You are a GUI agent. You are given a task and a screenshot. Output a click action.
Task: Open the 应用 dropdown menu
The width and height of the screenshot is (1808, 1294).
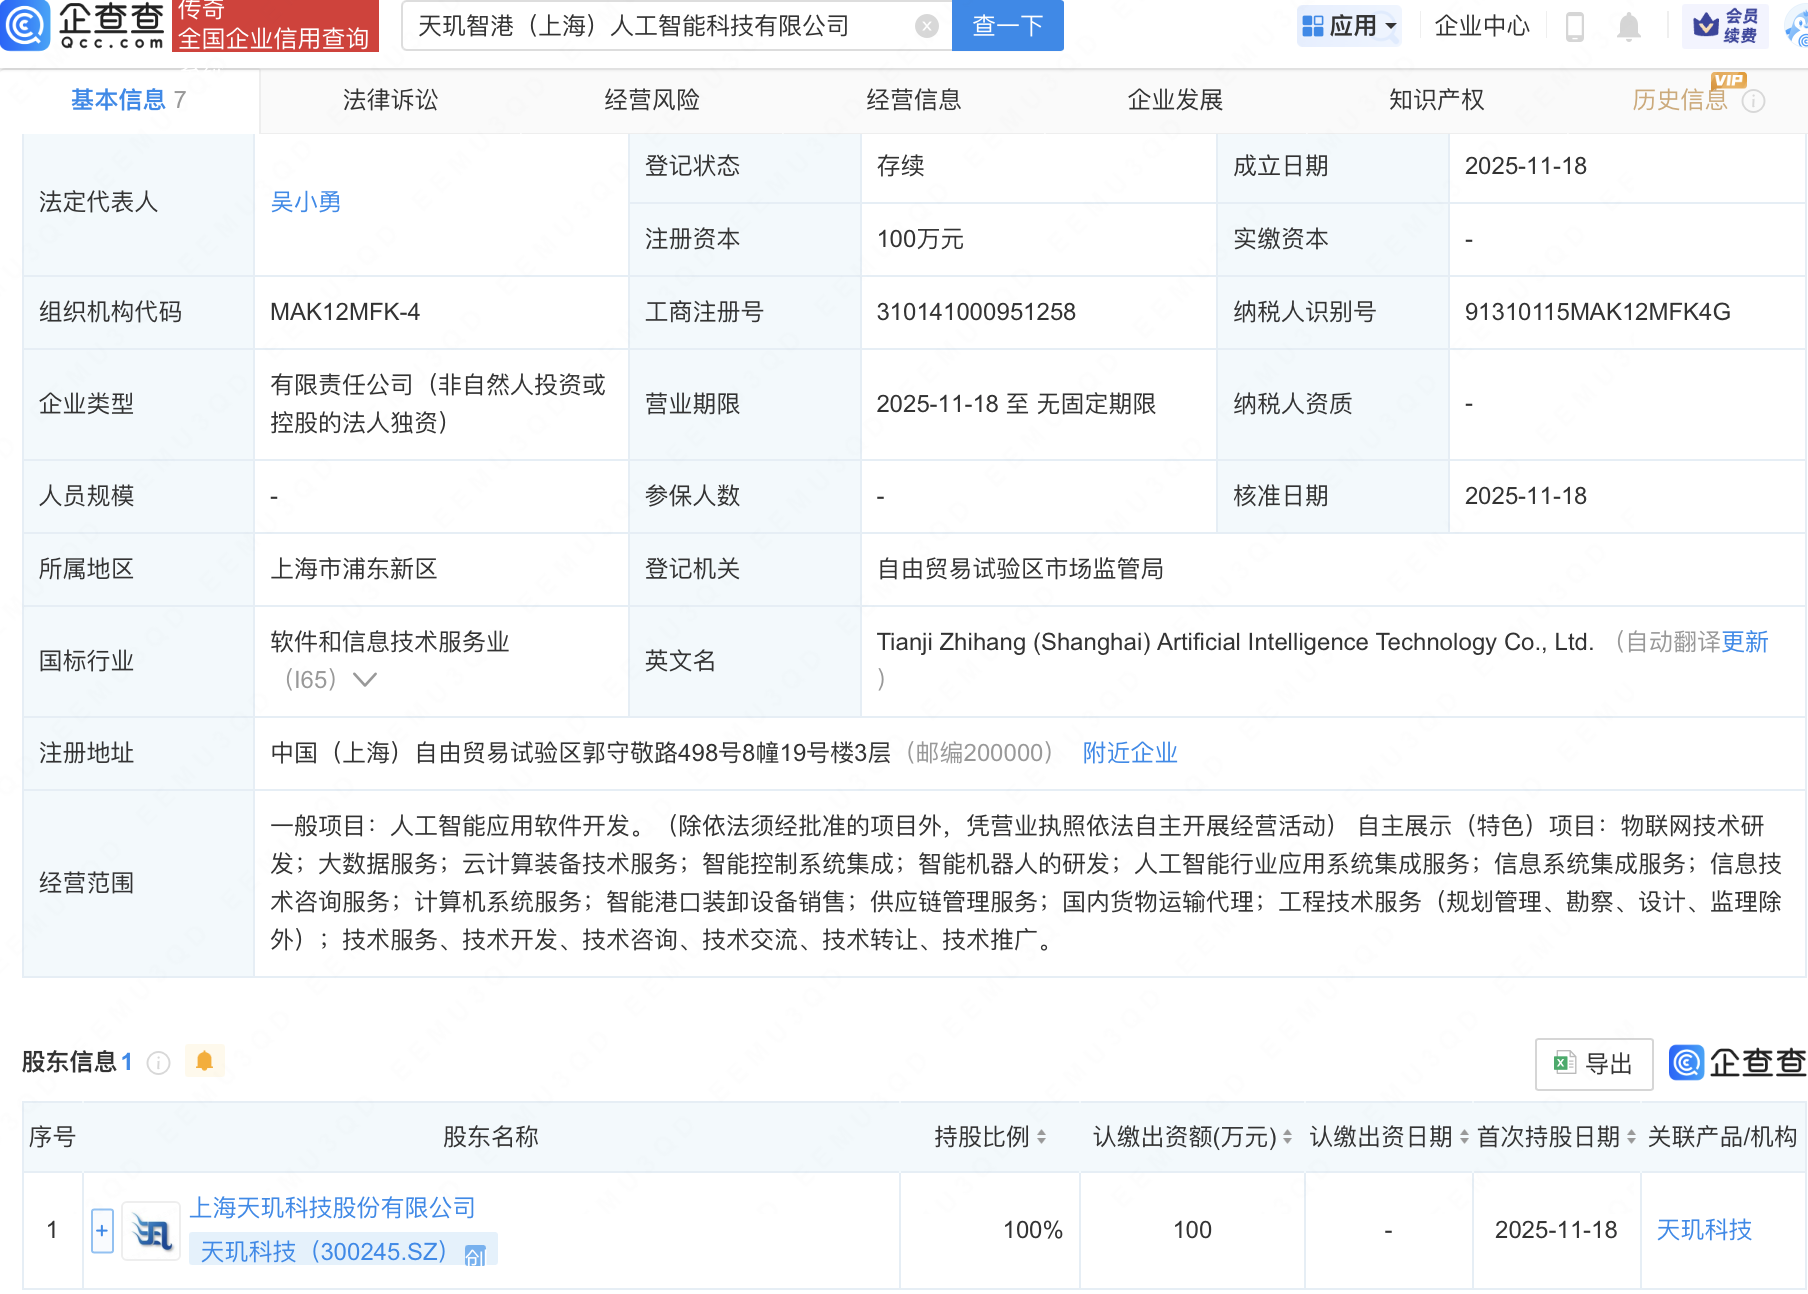tap(1349, 26)
